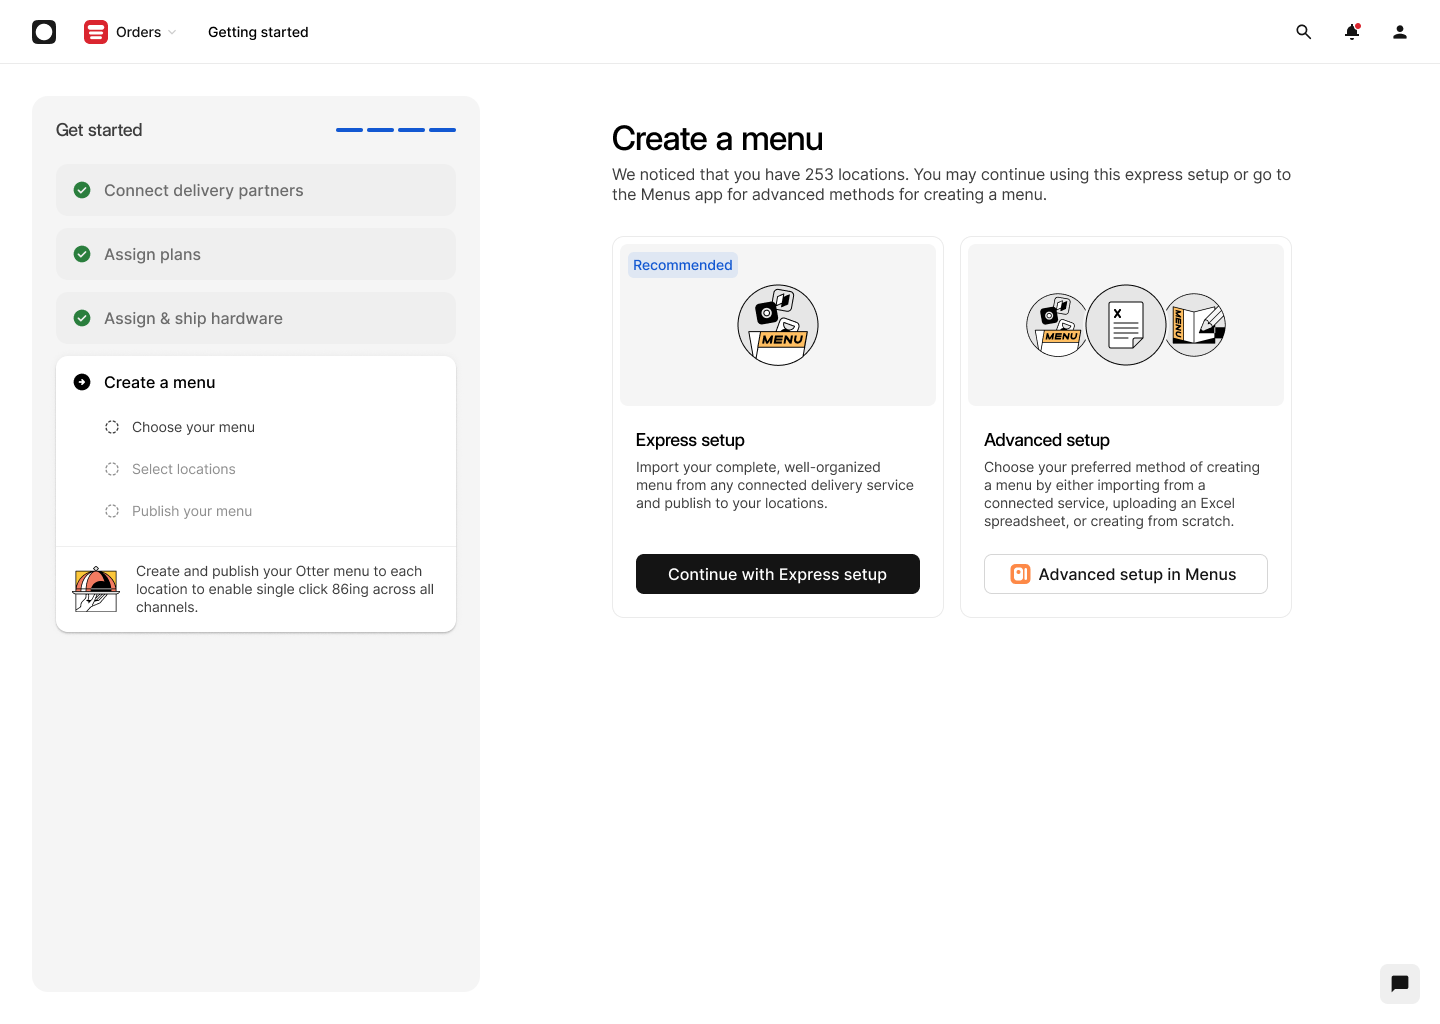Click the Recommended badge
Screen dimensions: 1440x1024
683,265
